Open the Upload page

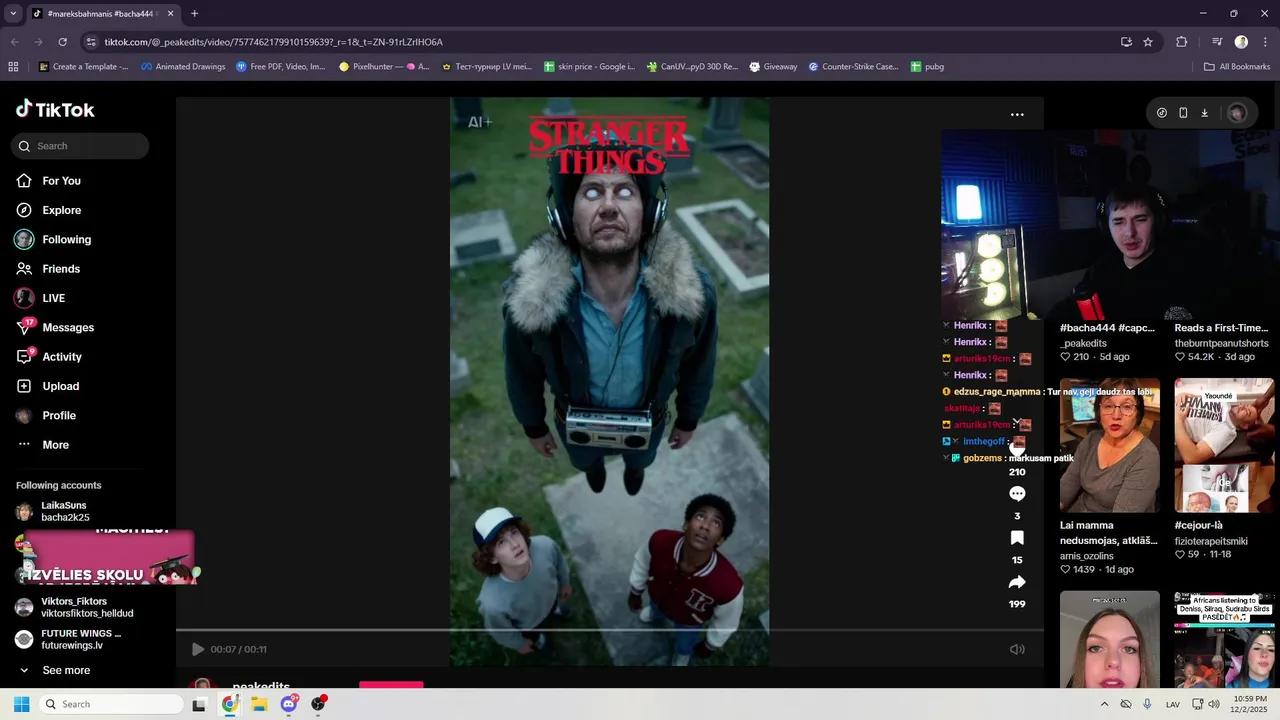click(47, 386)
